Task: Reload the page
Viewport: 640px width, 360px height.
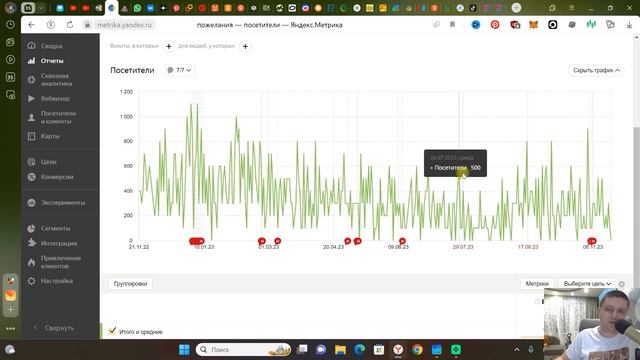Action: click(x=70, y=25)
